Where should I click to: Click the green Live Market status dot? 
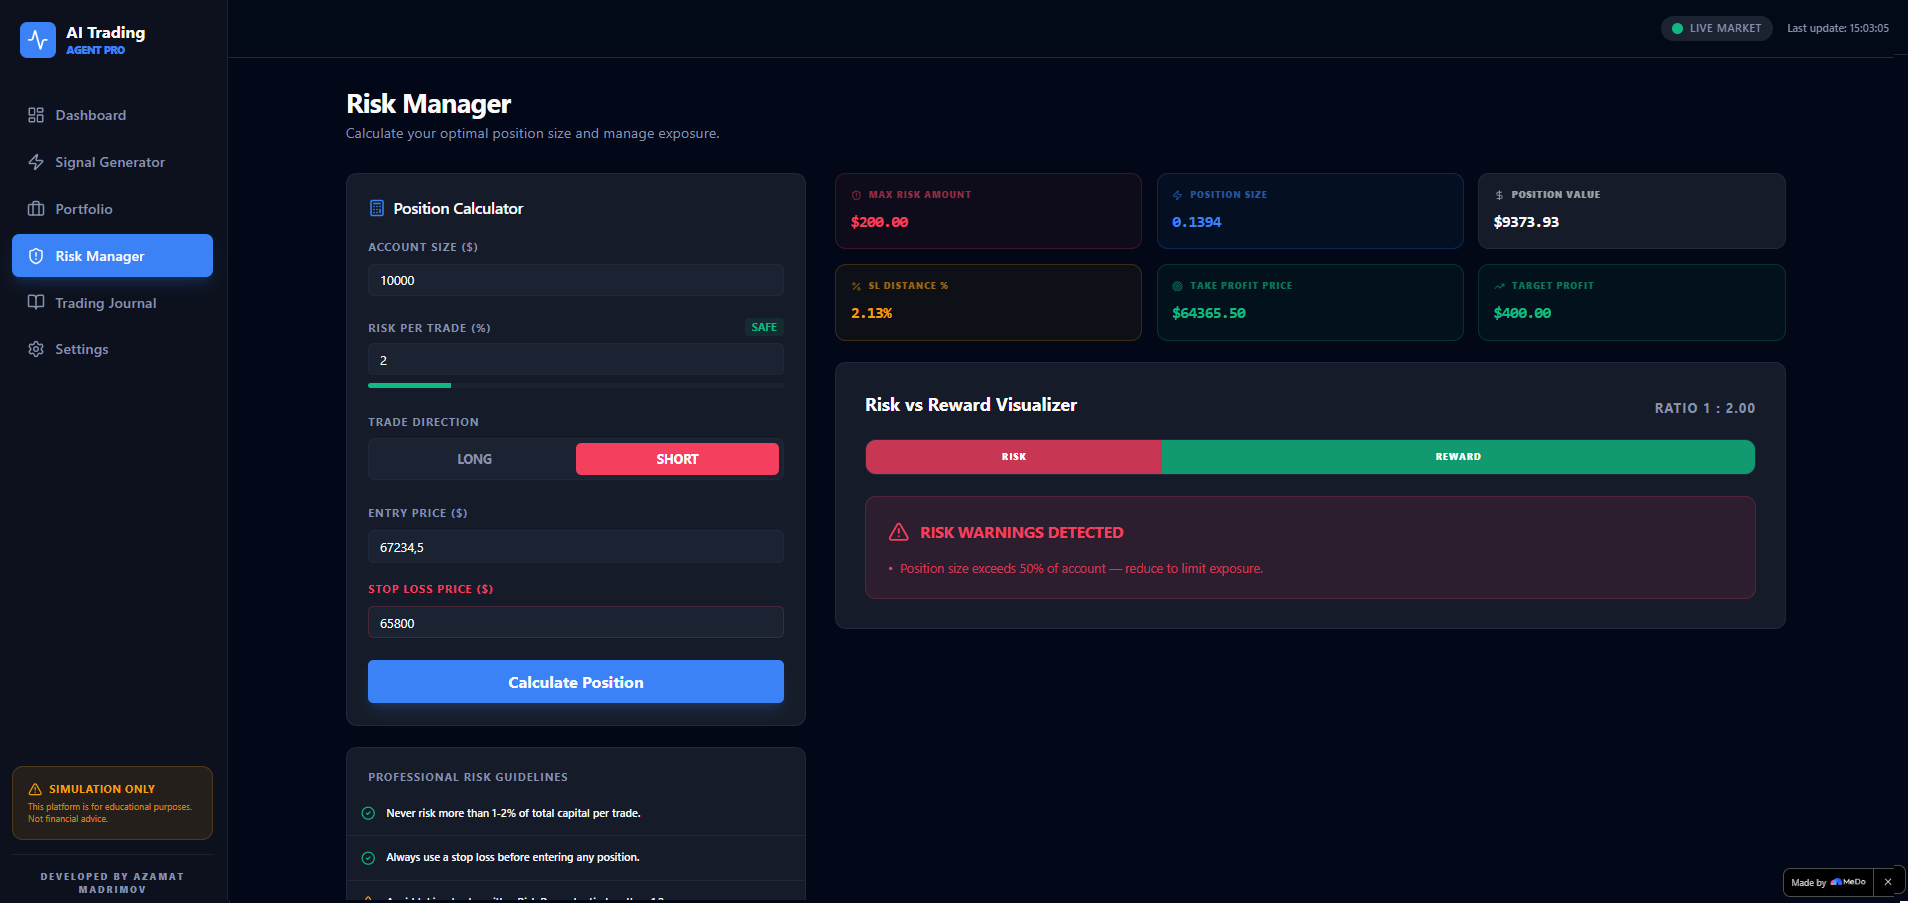click(1677, 28)
